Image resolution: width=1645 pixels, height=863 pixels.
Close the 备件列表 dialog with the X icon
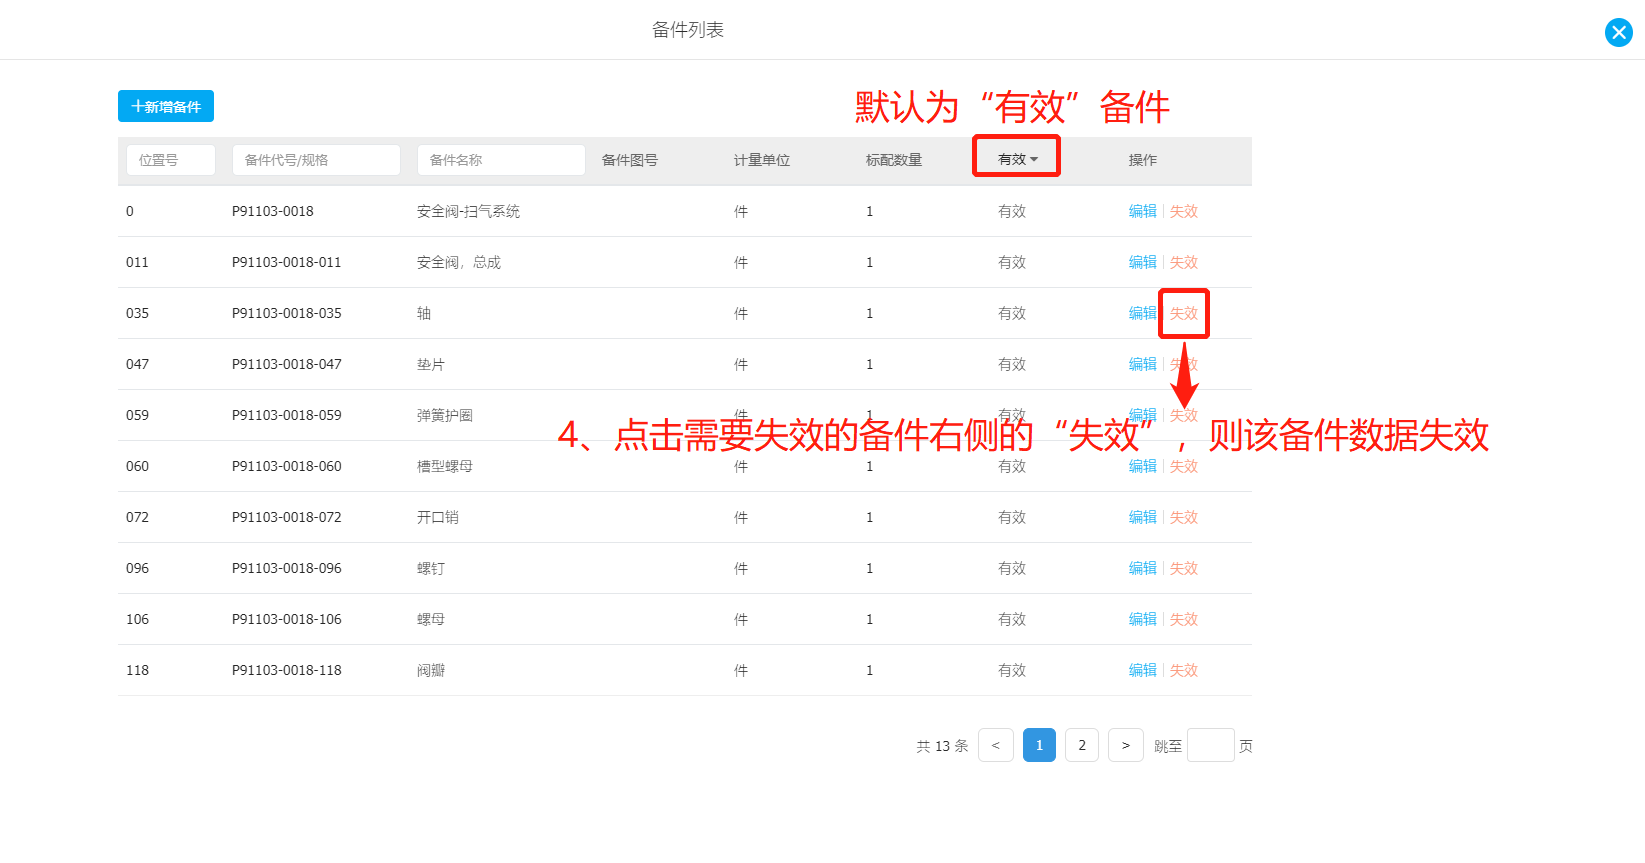[1618, 33]
